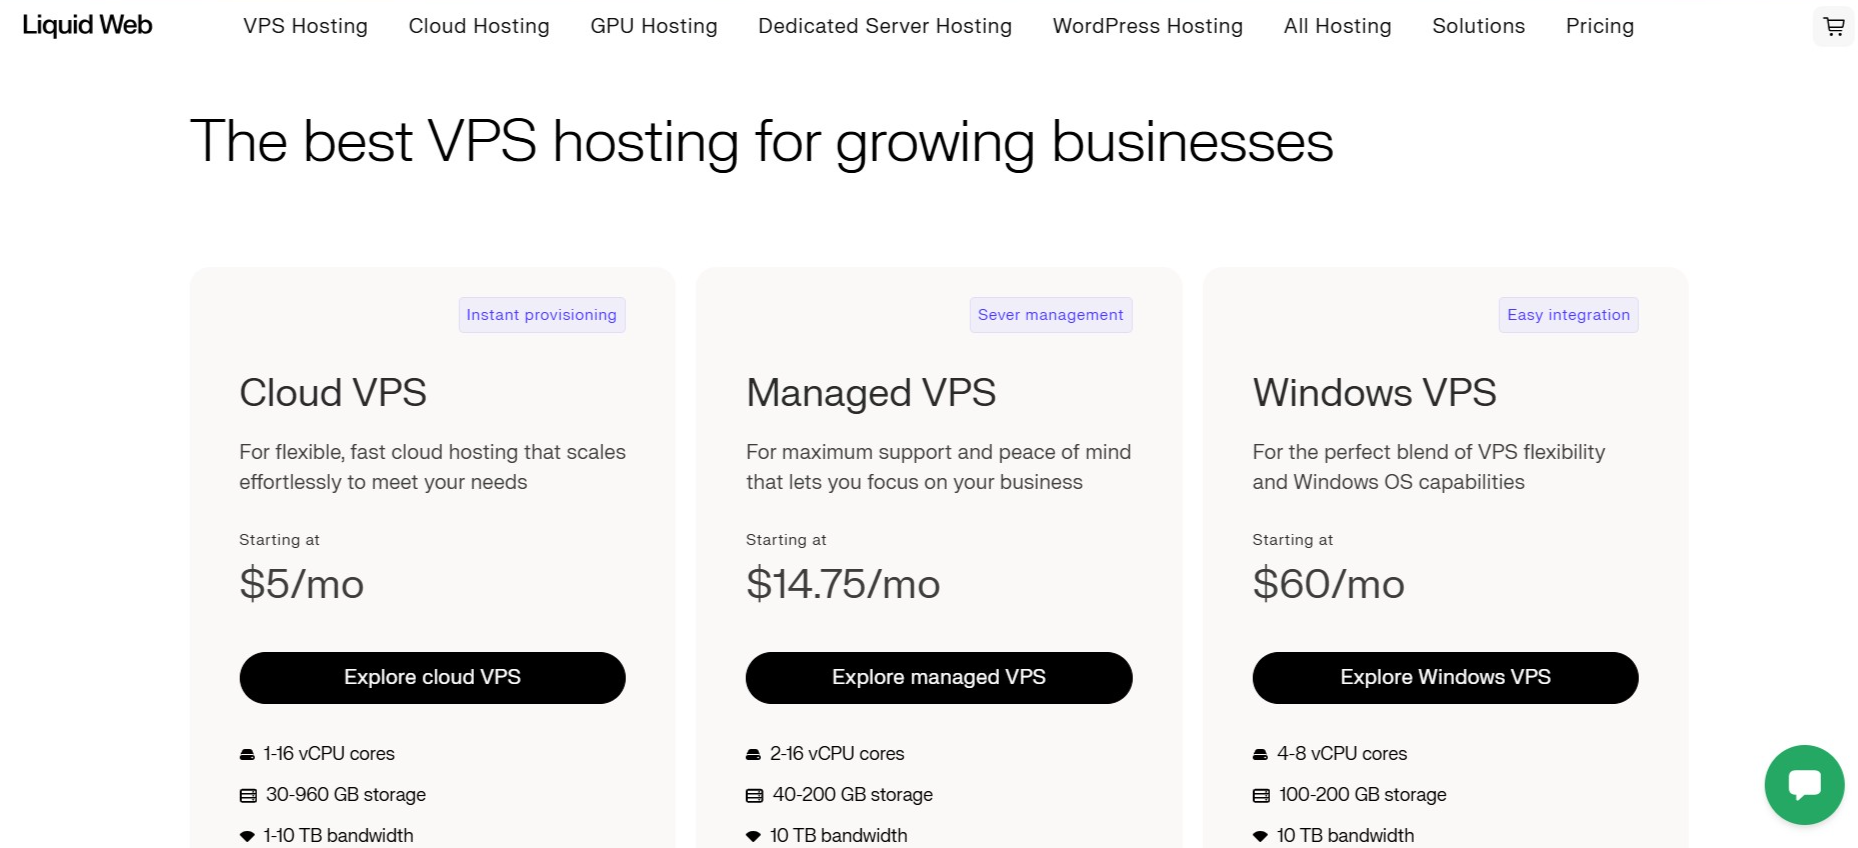Open the green live chat bubble
This screenshot has height=848, width=1858.
point(1804,784)
